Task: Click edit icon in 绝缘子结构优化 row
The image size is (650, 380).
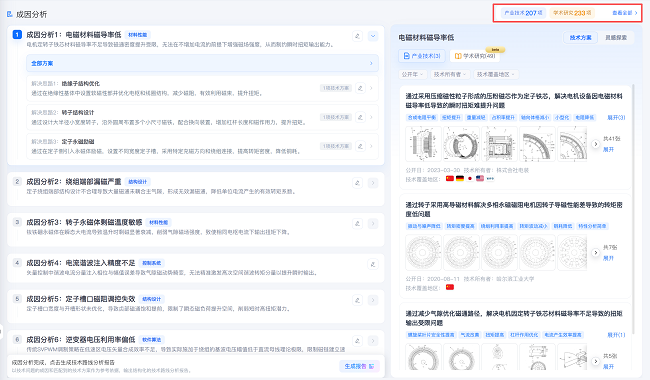Action: [360, 88]
